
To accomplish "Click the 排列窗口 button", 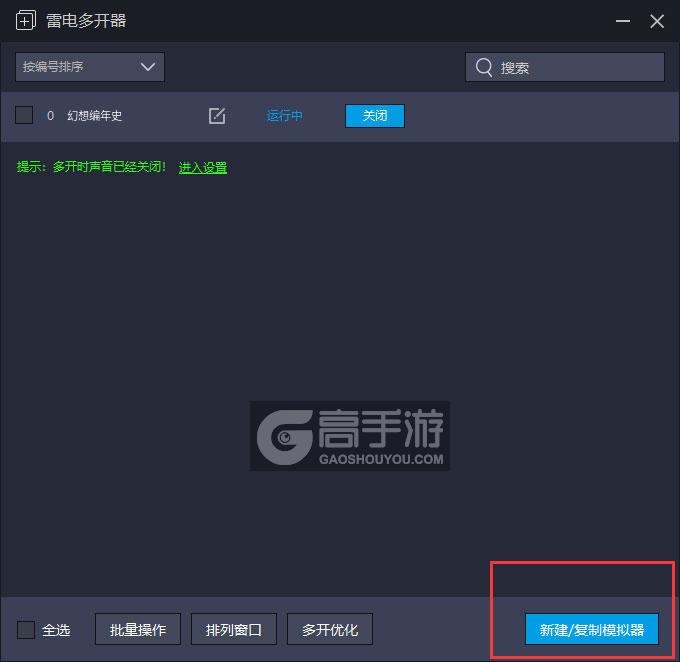I will pyautogui.click(x=234, y=629).
